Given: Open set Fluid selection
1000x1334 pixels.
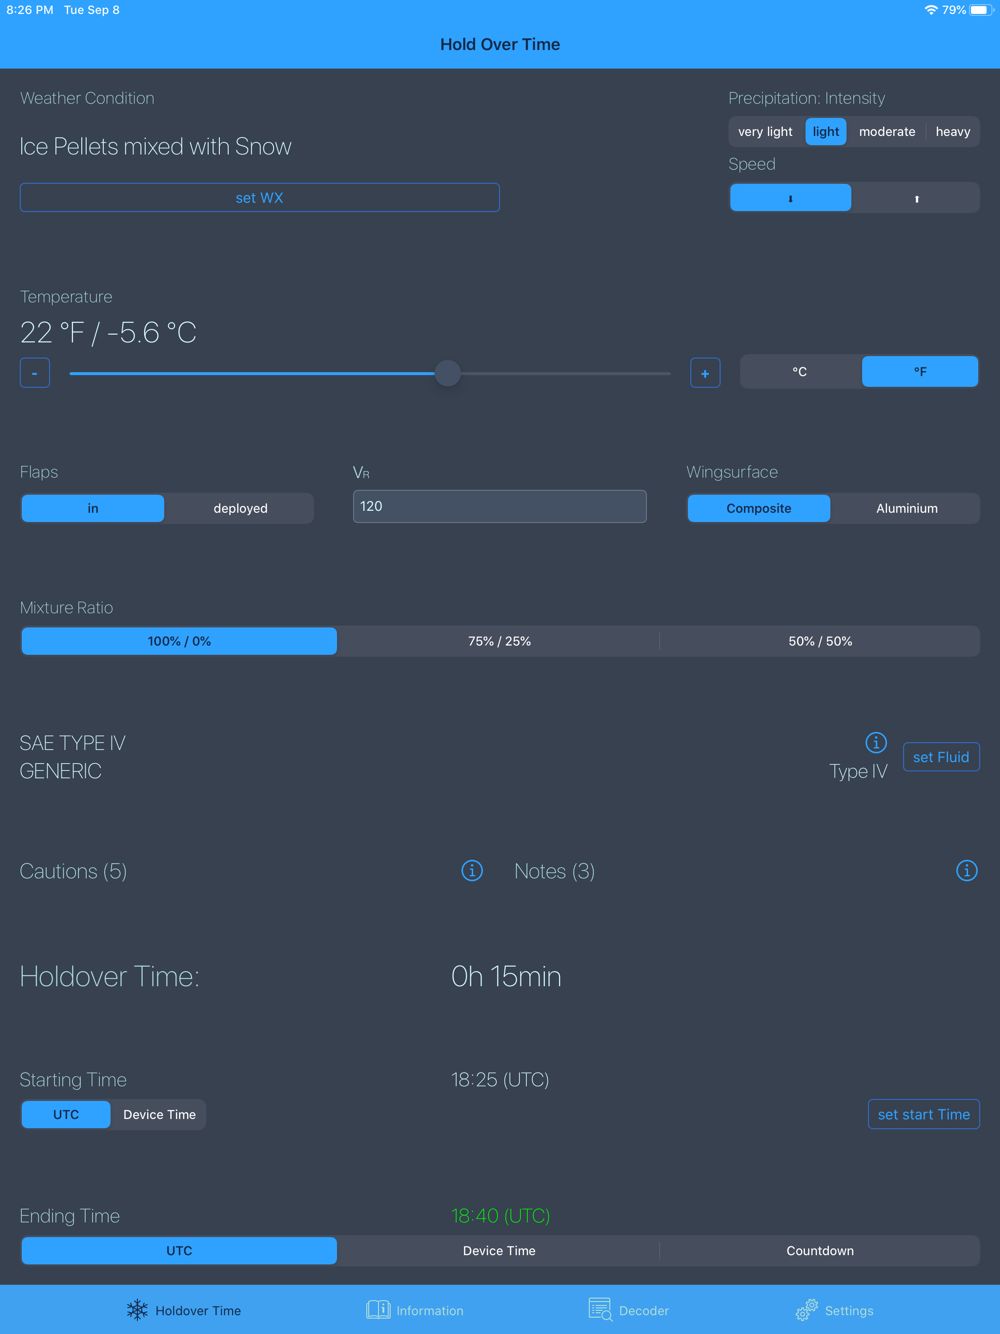Looking at the screenshot, I should tap(941, 757).
